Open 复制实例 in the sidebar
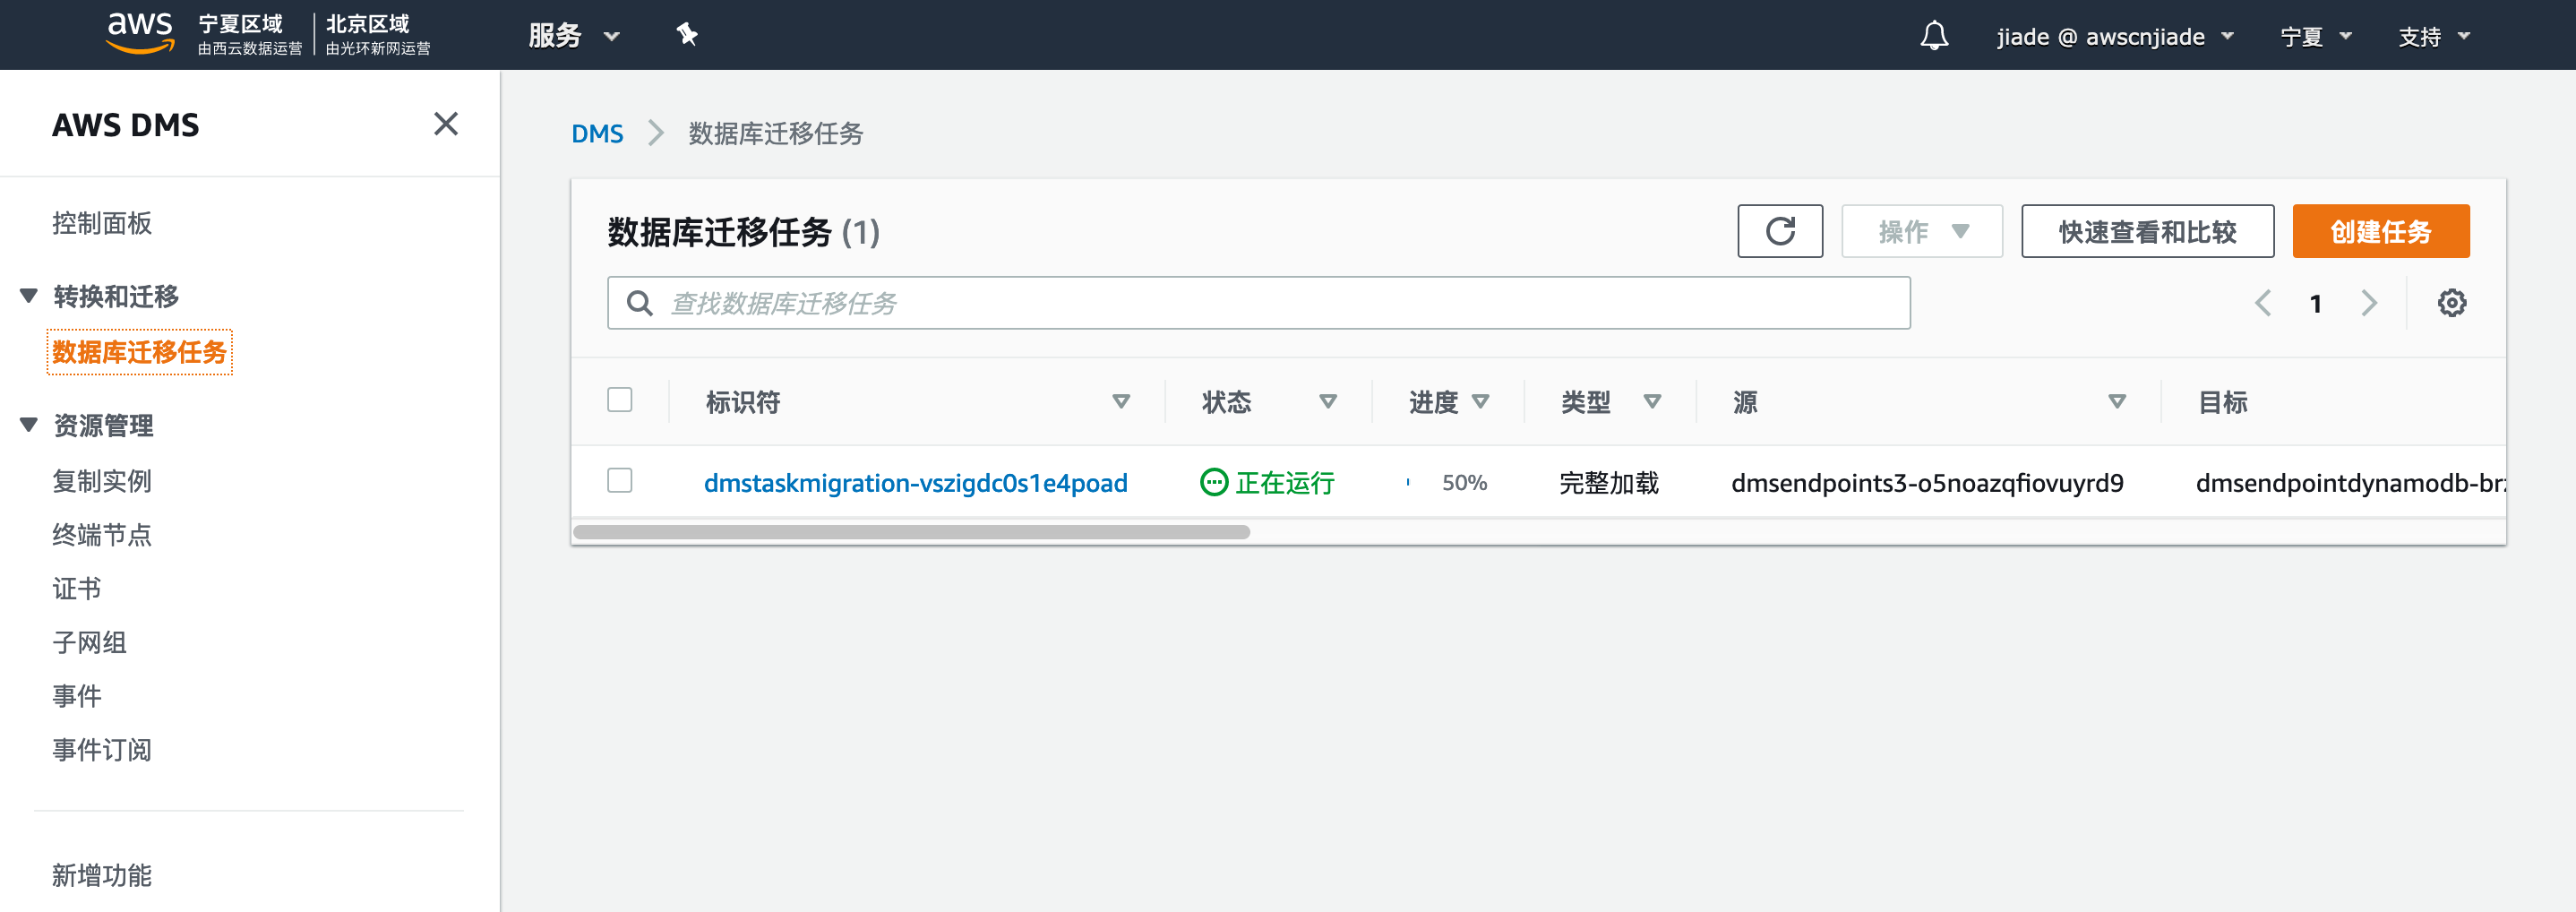Image resolution: width=2576 pixels, height=912 pixels. [102, 481]
